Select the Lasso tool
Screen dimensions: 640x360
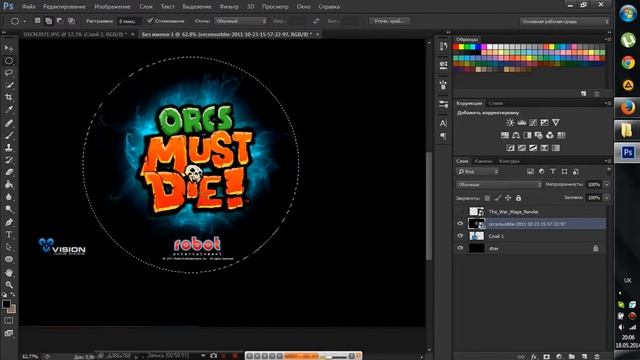[x=9, y=73]
